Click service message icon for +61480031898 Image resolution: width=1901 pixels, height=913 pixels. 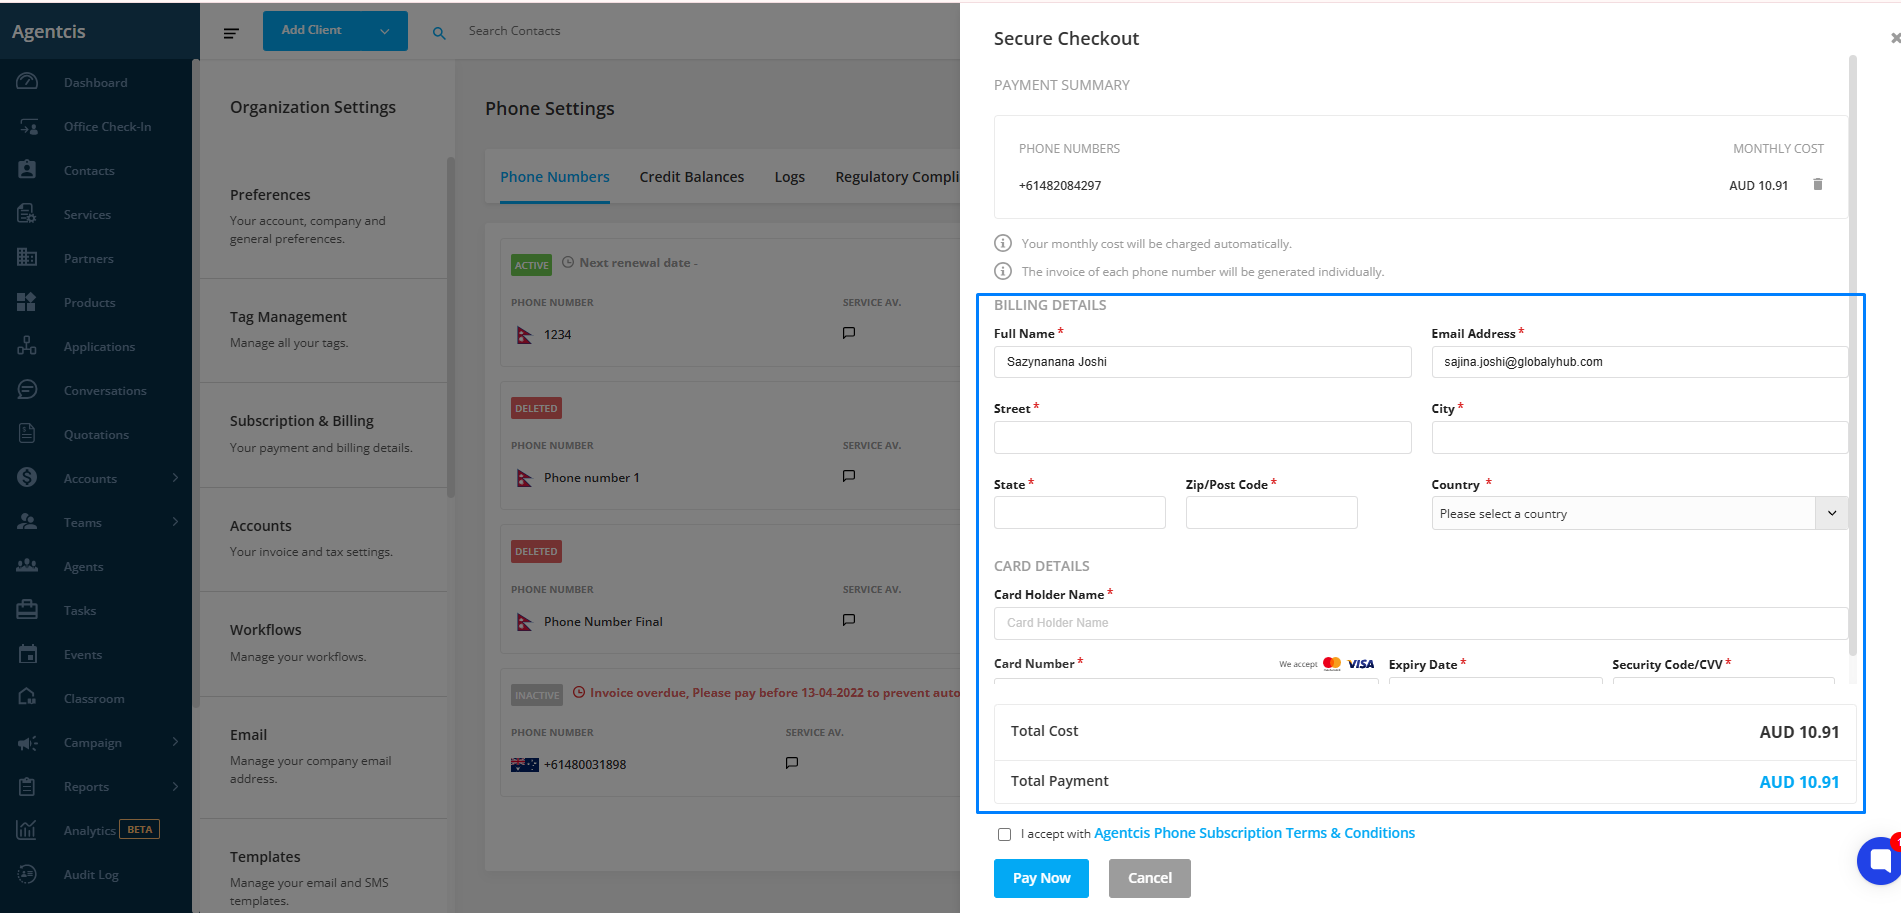pos(792,763)
